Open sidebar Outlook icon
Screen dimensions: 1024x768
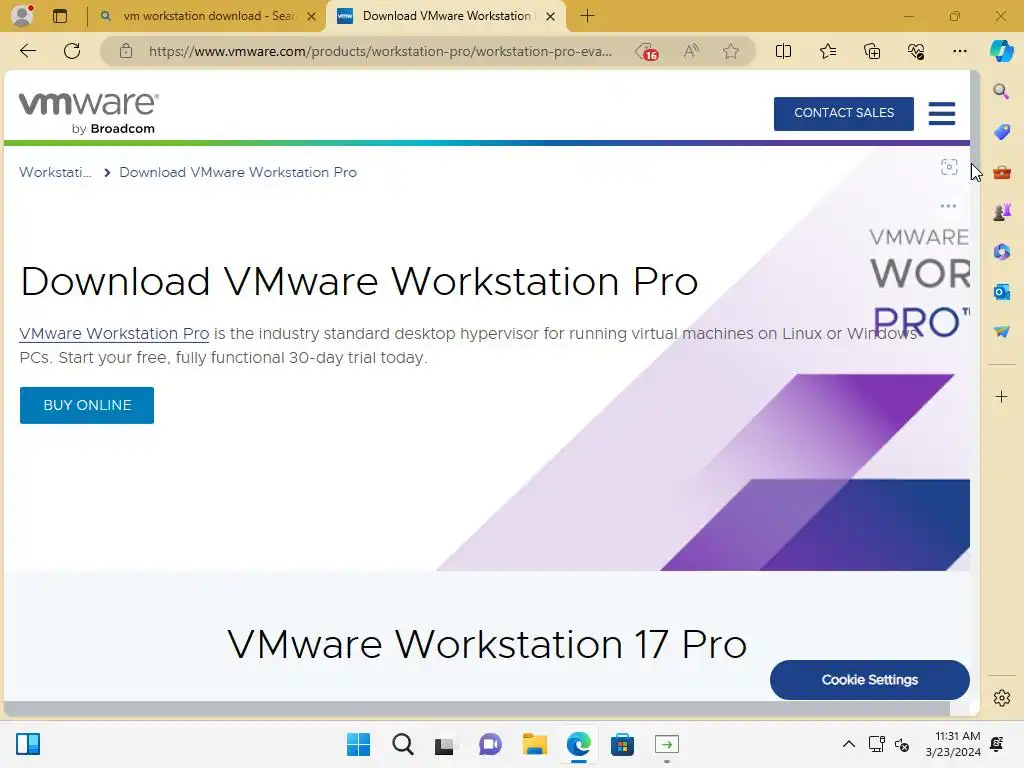(x=1001, y=292)
